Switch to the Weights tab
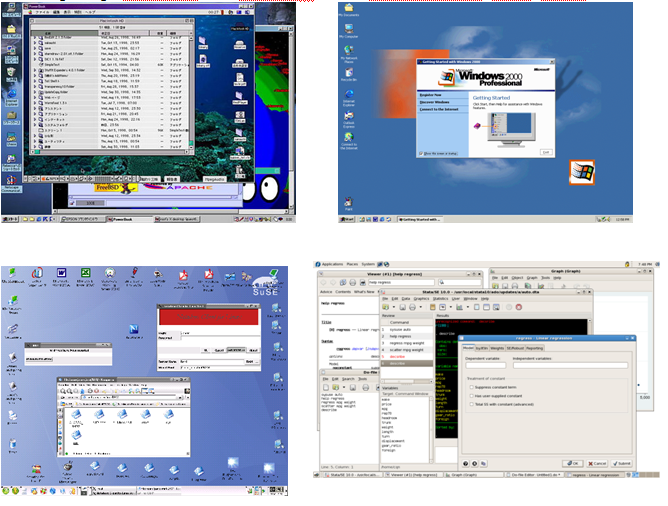The width and height of the screenshot is (668, 506). 497,348
